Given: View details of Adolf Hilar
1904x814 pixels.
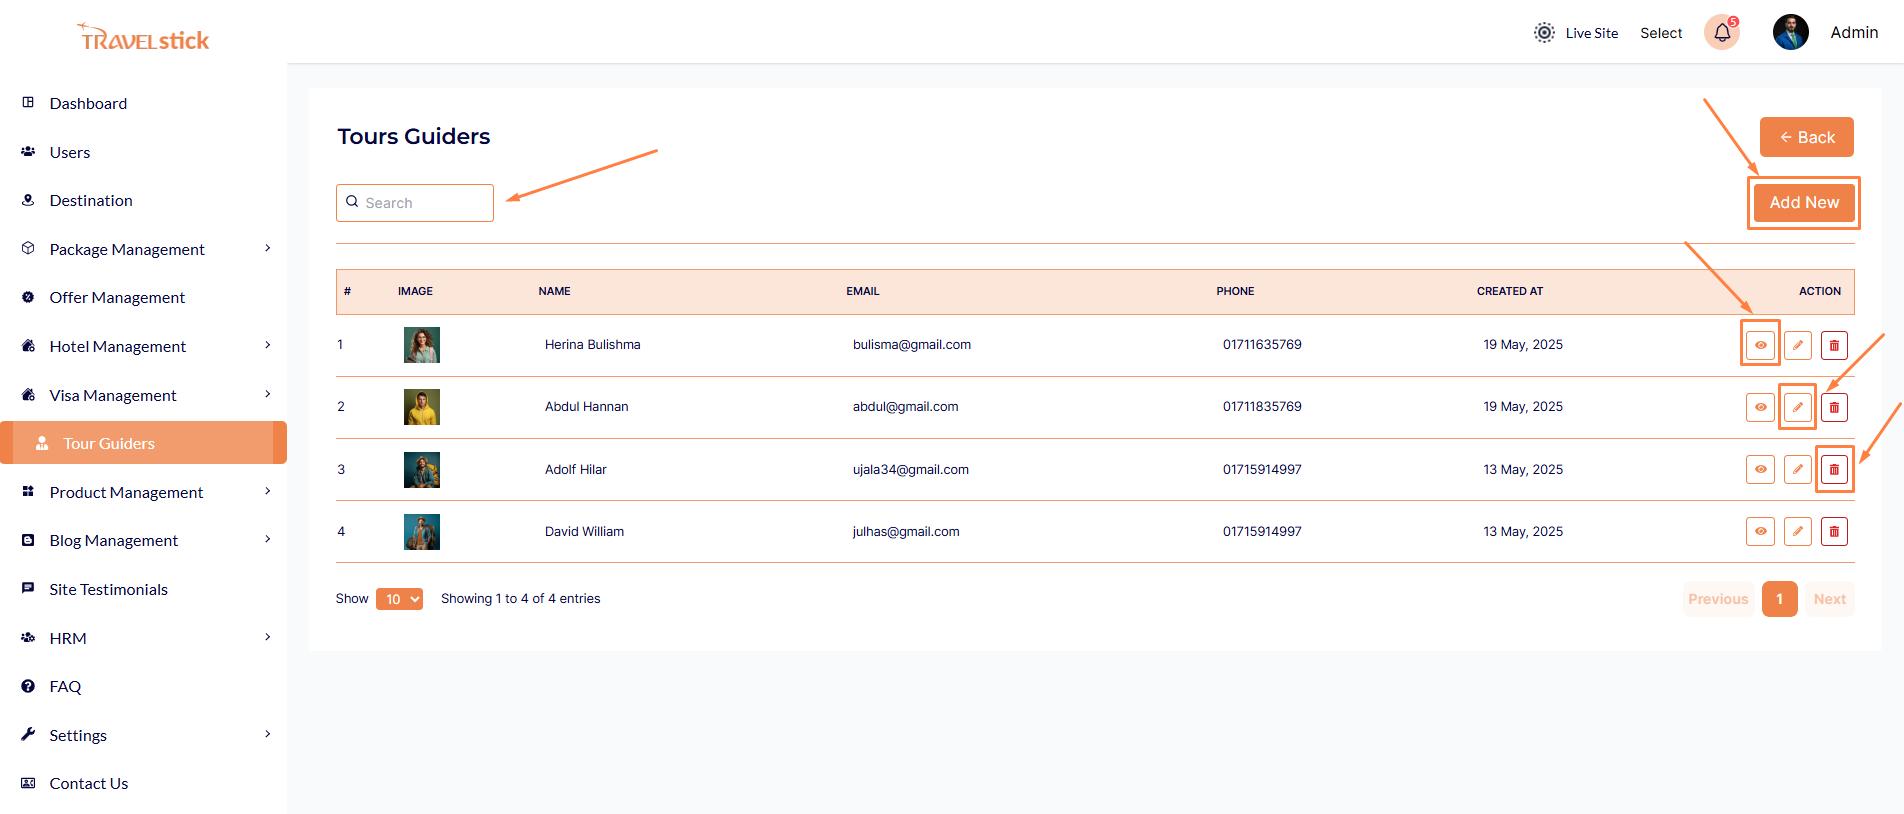Looking at the screenshot, I should [x=1760, y=469].
